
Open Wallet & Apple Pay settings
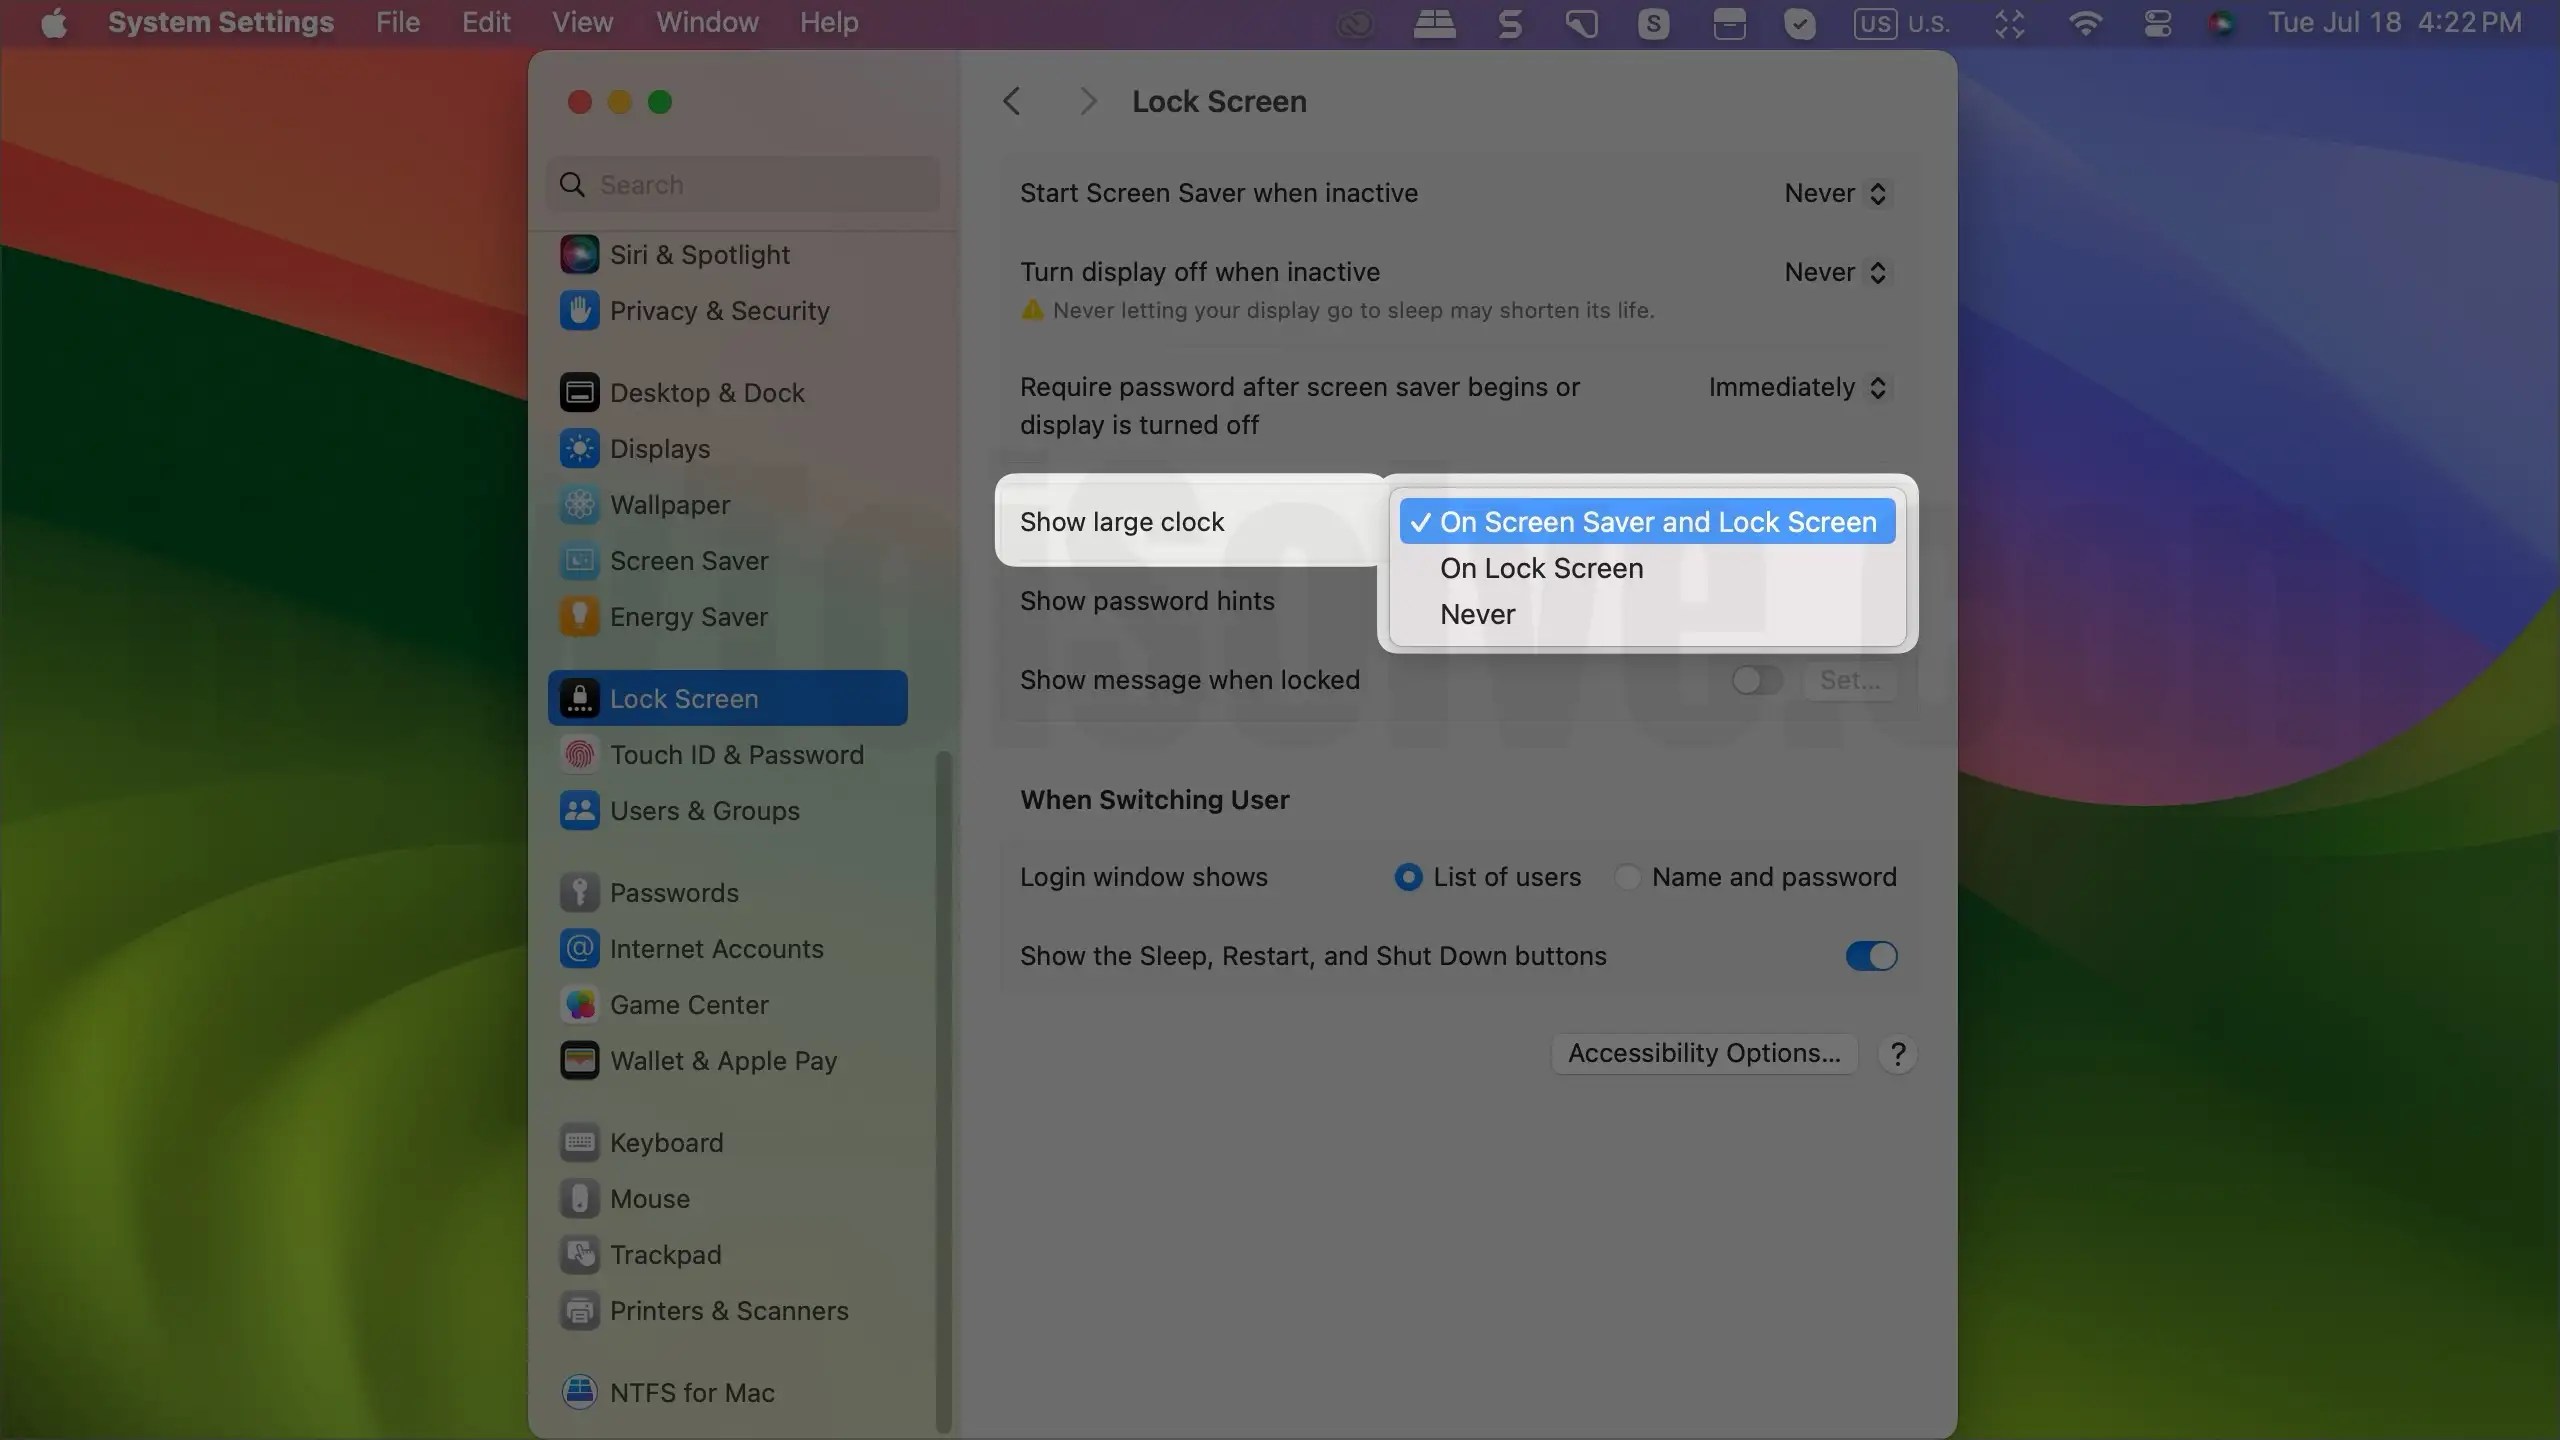(x=723, y=1060)
